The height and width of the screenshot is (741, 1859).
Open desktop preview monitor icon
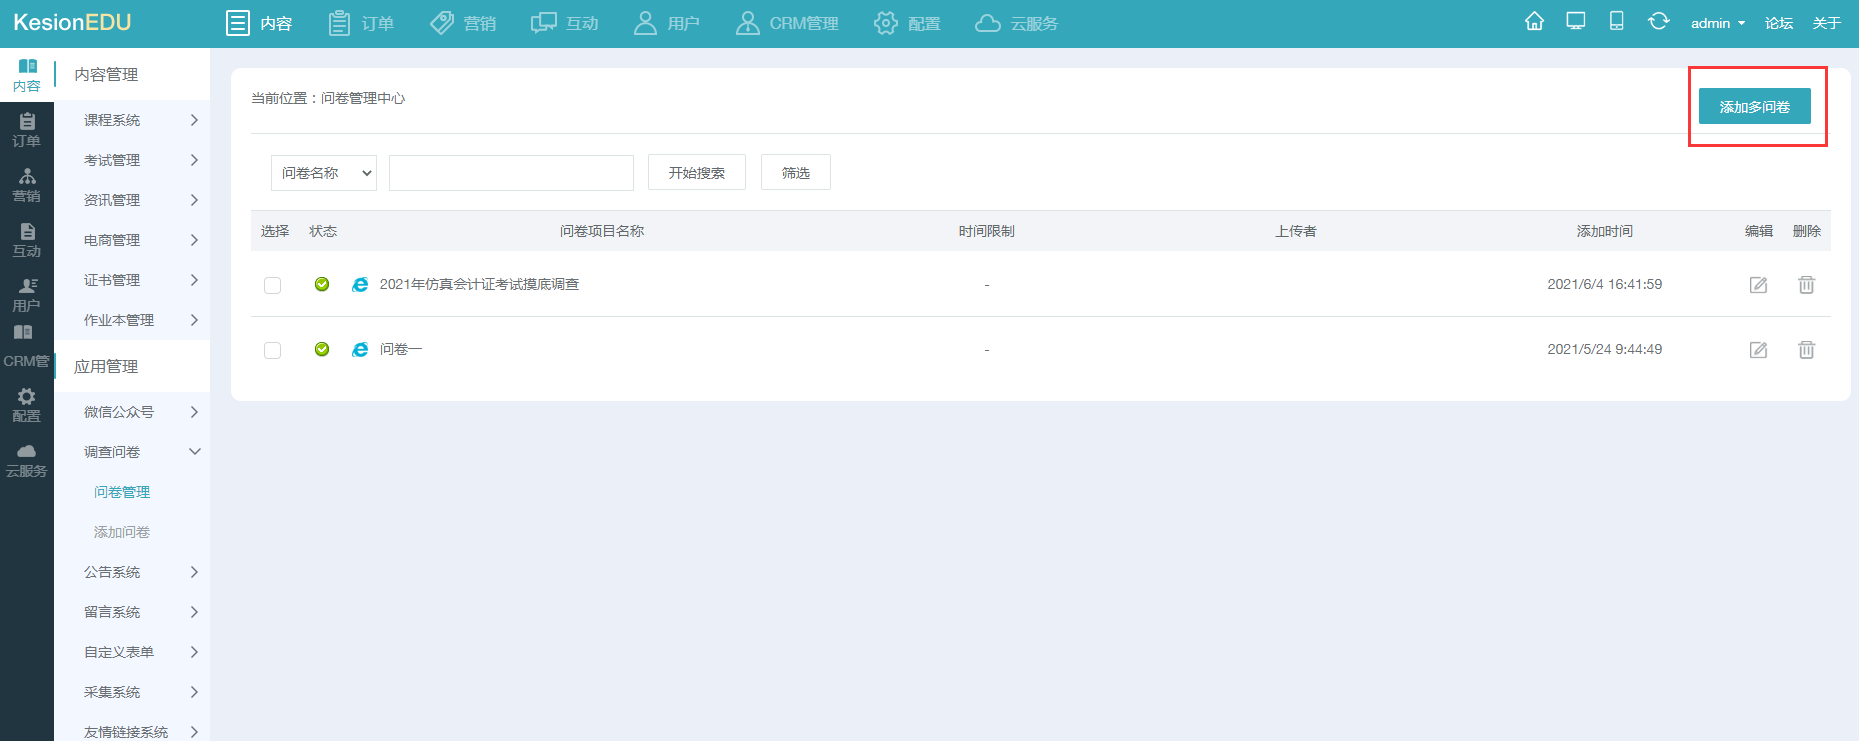coord(1576,22)
